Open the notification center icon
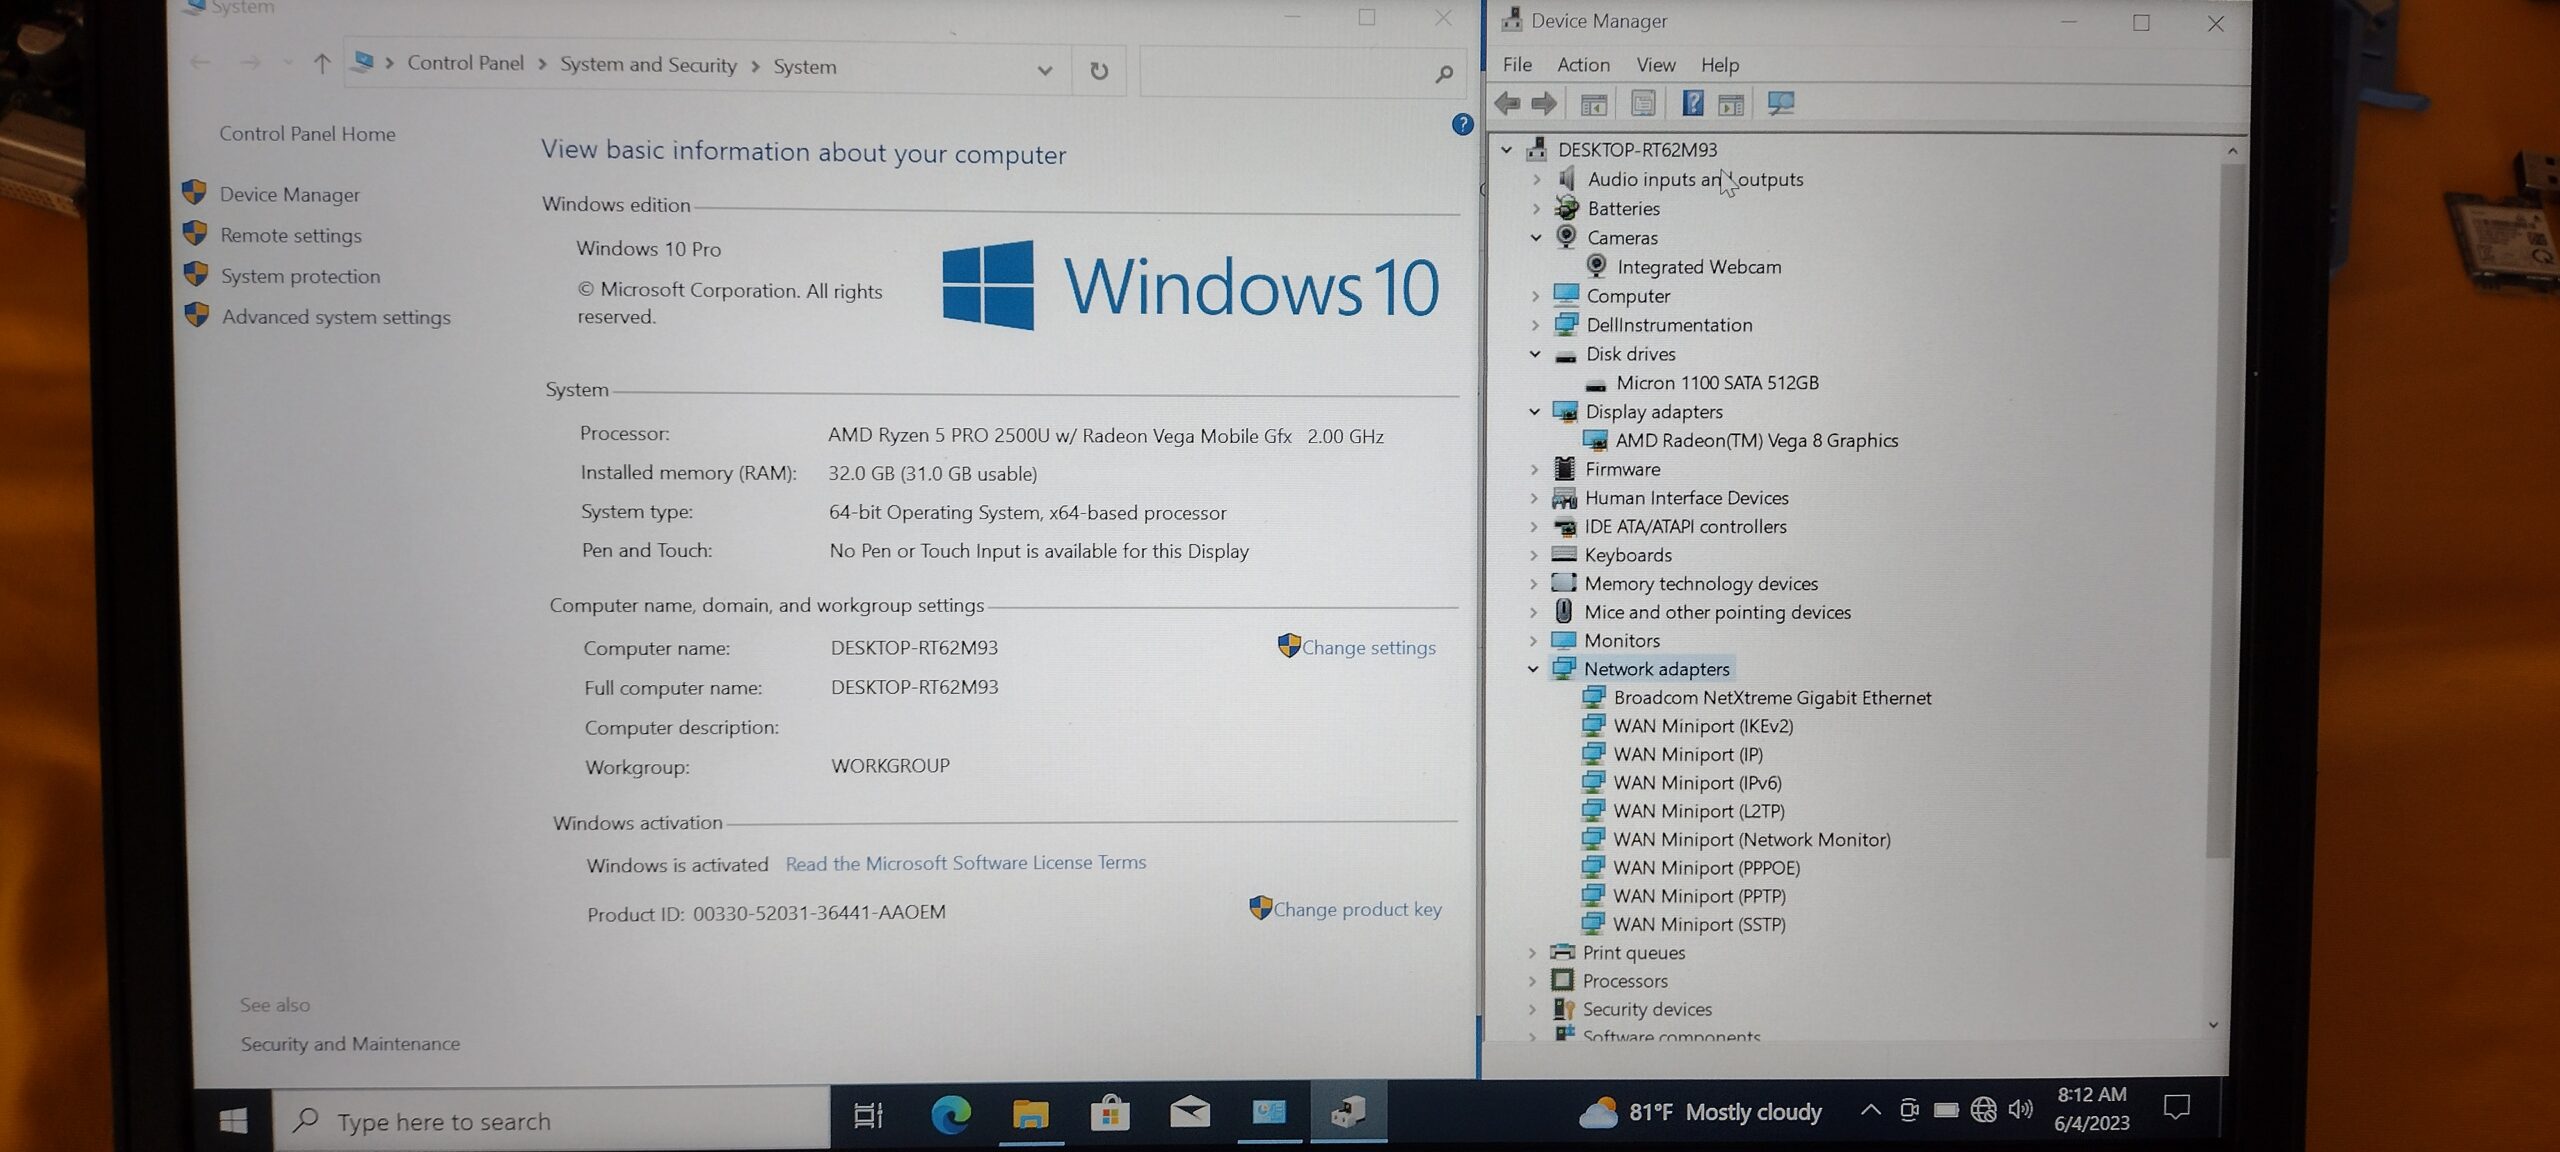2560x1152 pixels. pos(2177,1106)
